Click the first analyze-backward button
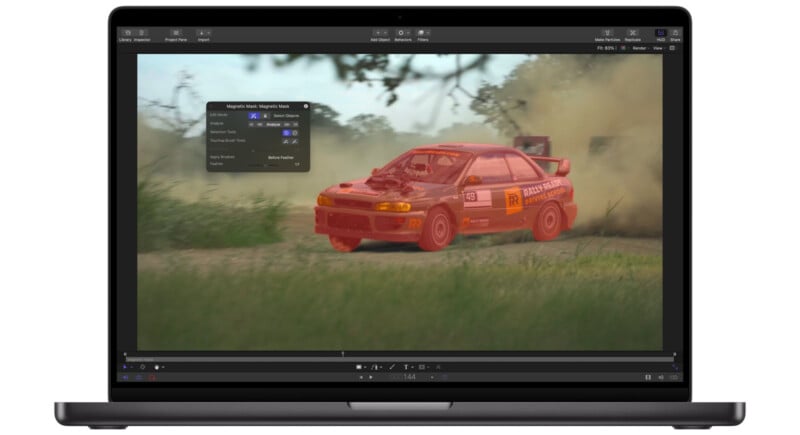The image size is (800, 435). 252,124
